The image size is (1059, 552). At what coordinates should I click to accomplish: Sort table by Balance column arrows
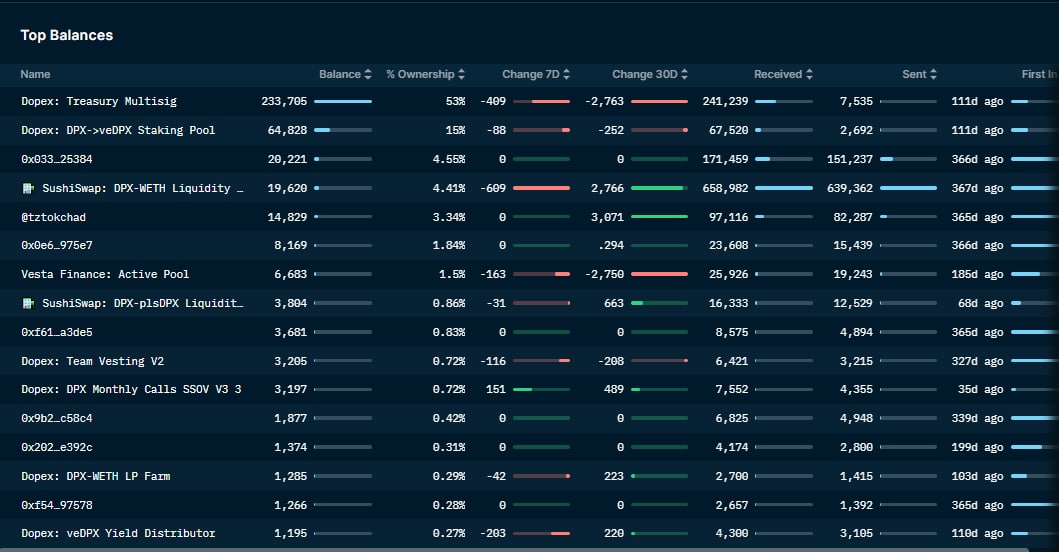click(368, 74)
